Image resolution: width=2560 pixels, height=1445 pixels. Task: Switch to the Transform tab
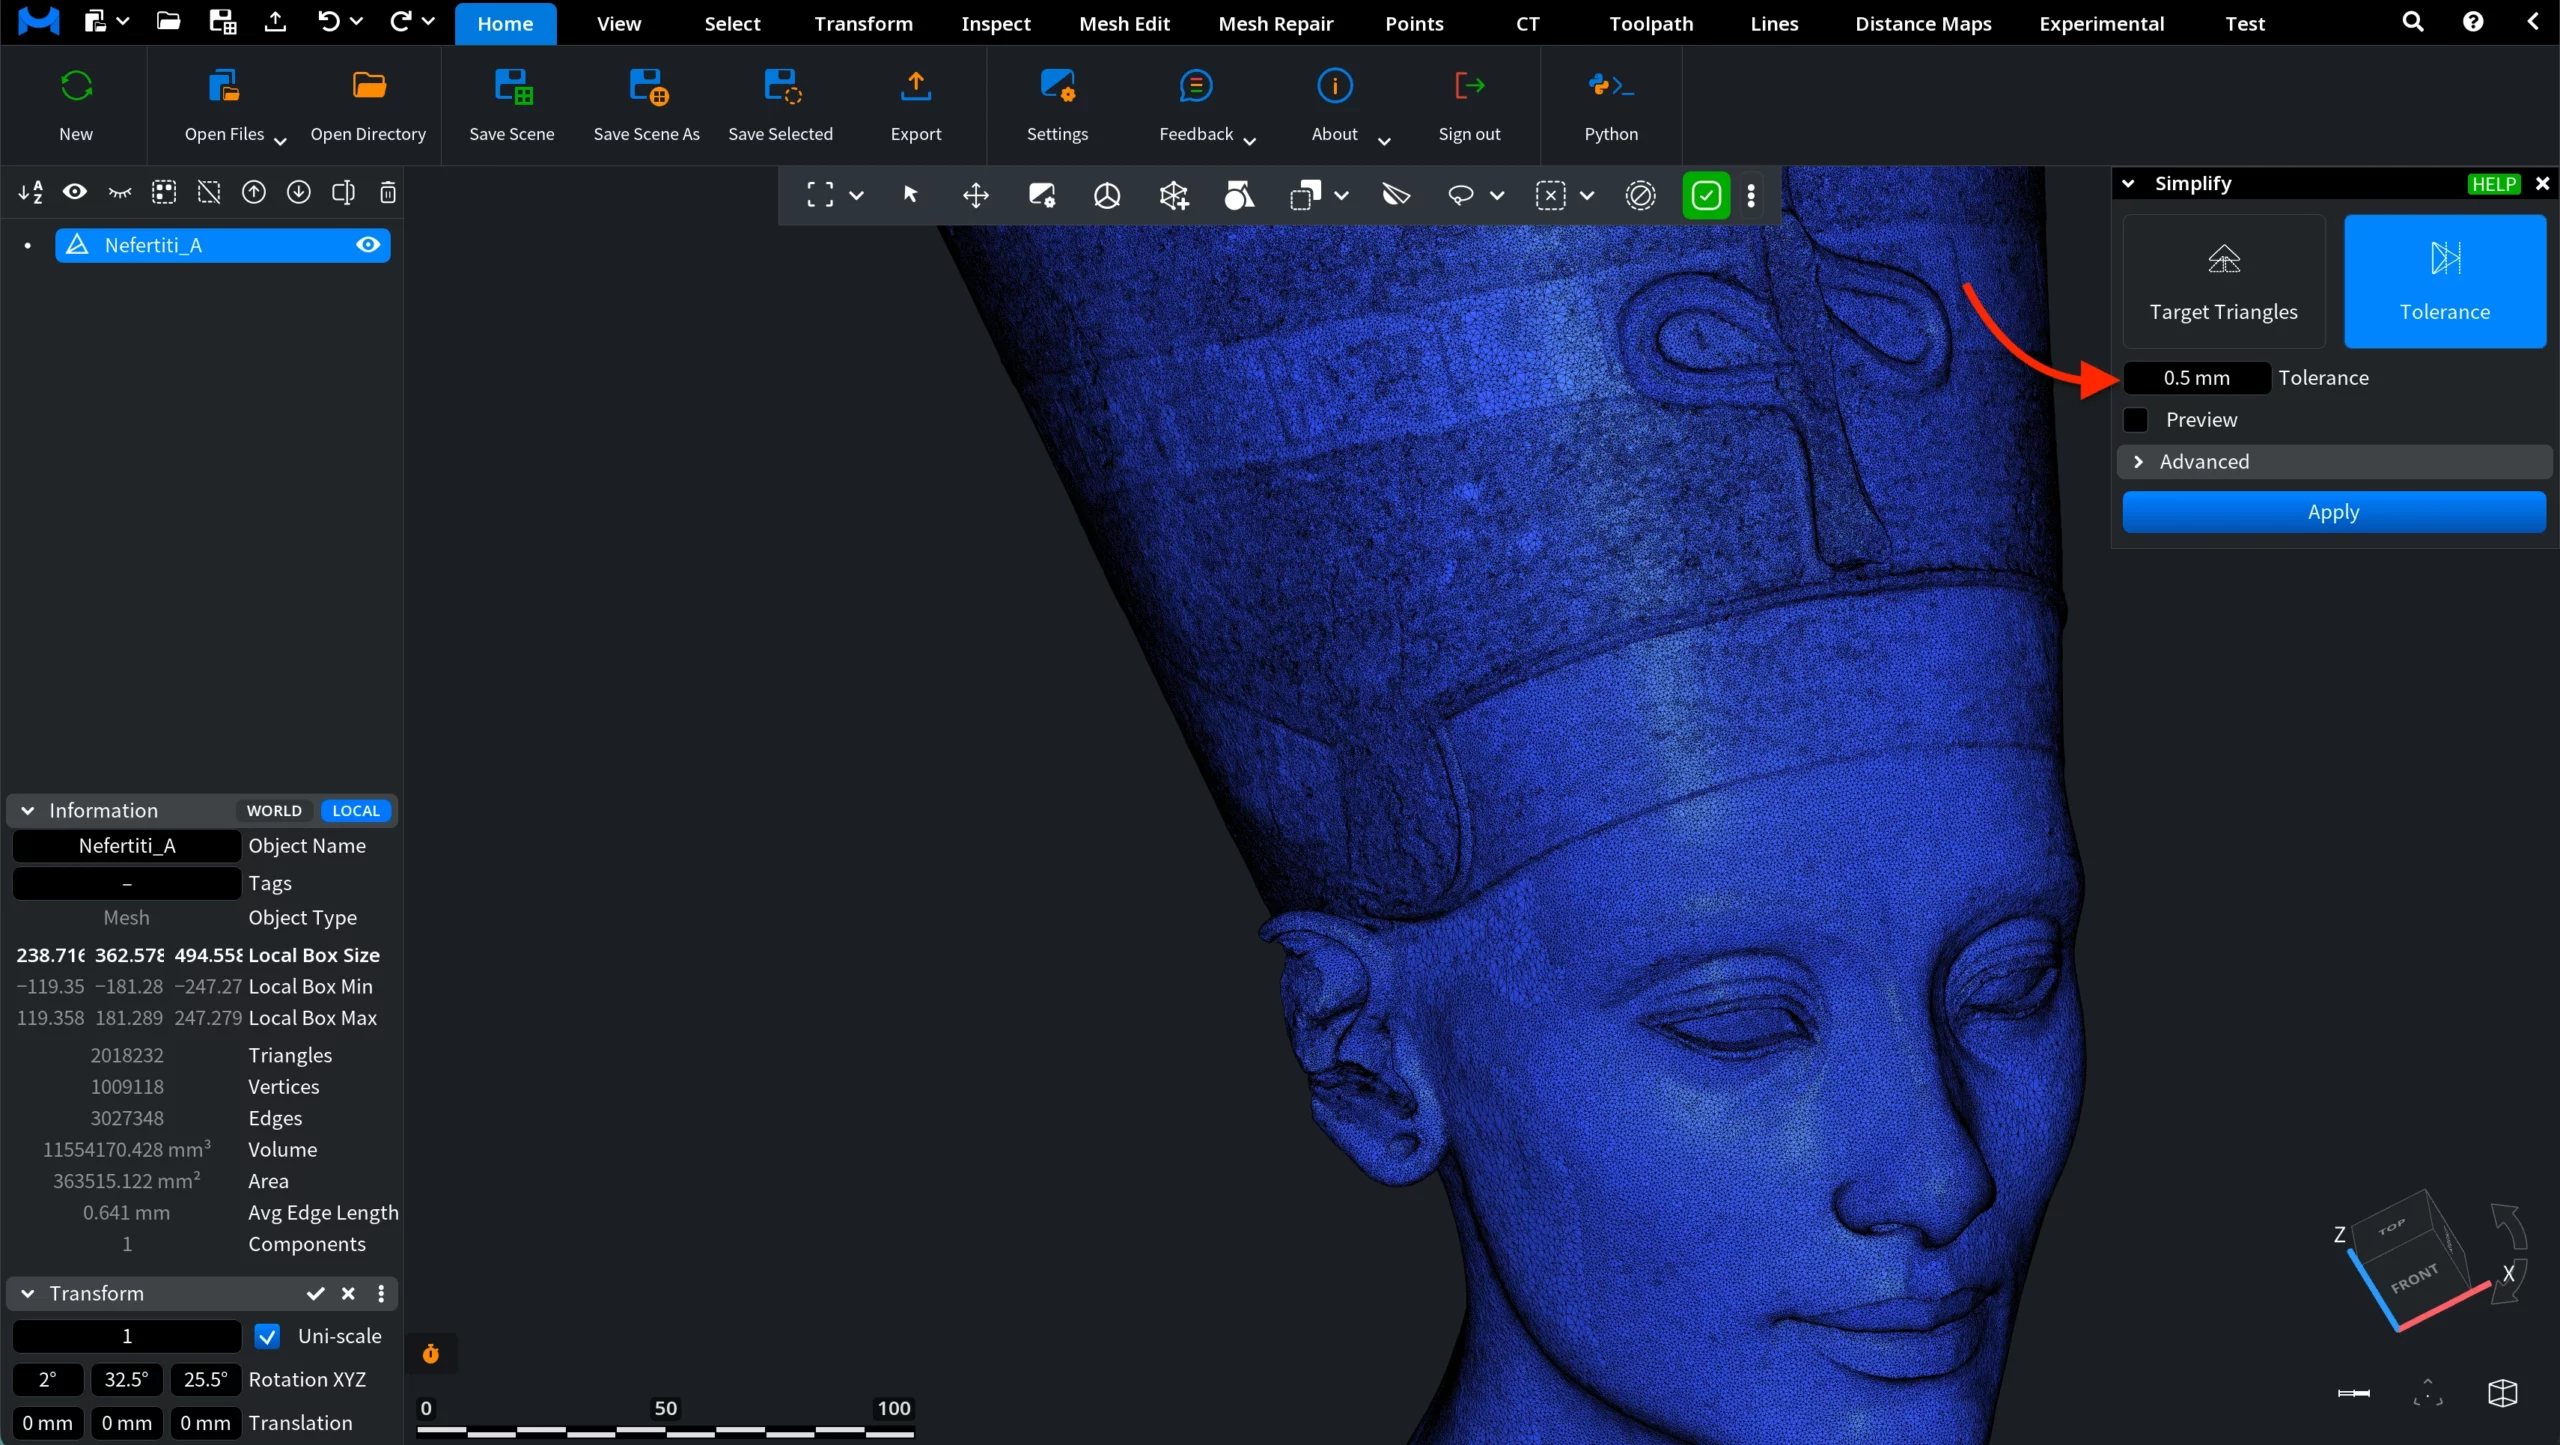coord(863,24)
